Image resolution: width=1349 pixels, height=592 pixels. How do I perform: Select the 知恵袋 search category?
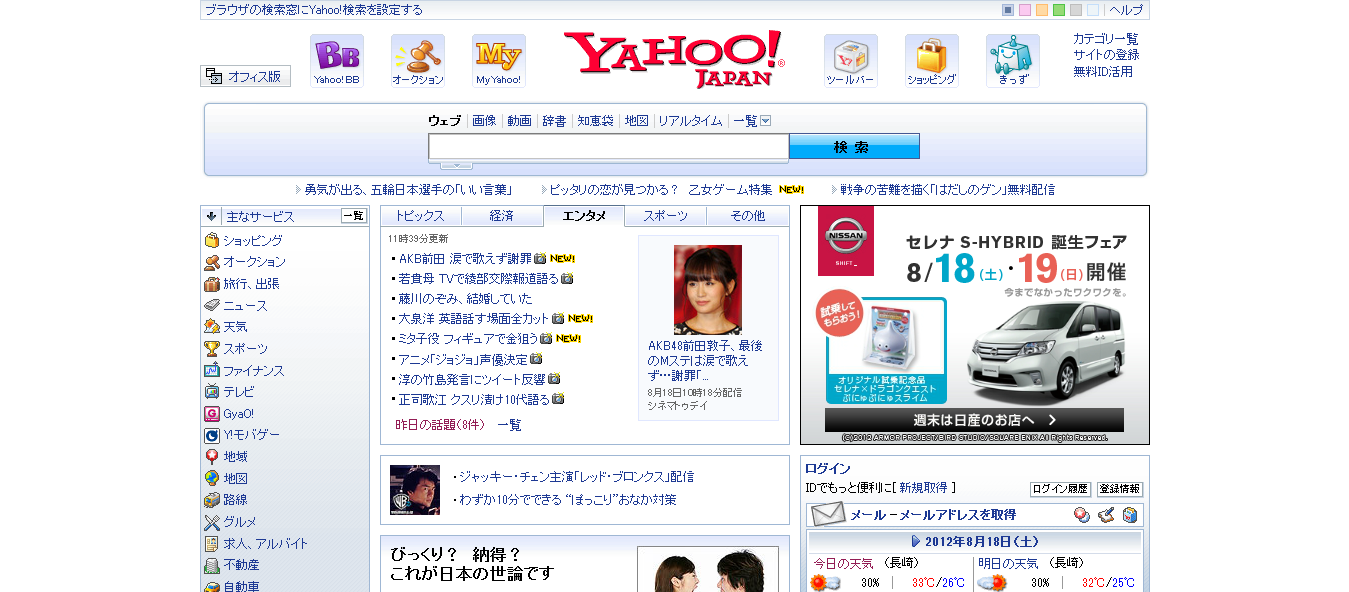[x=595, y=121]
